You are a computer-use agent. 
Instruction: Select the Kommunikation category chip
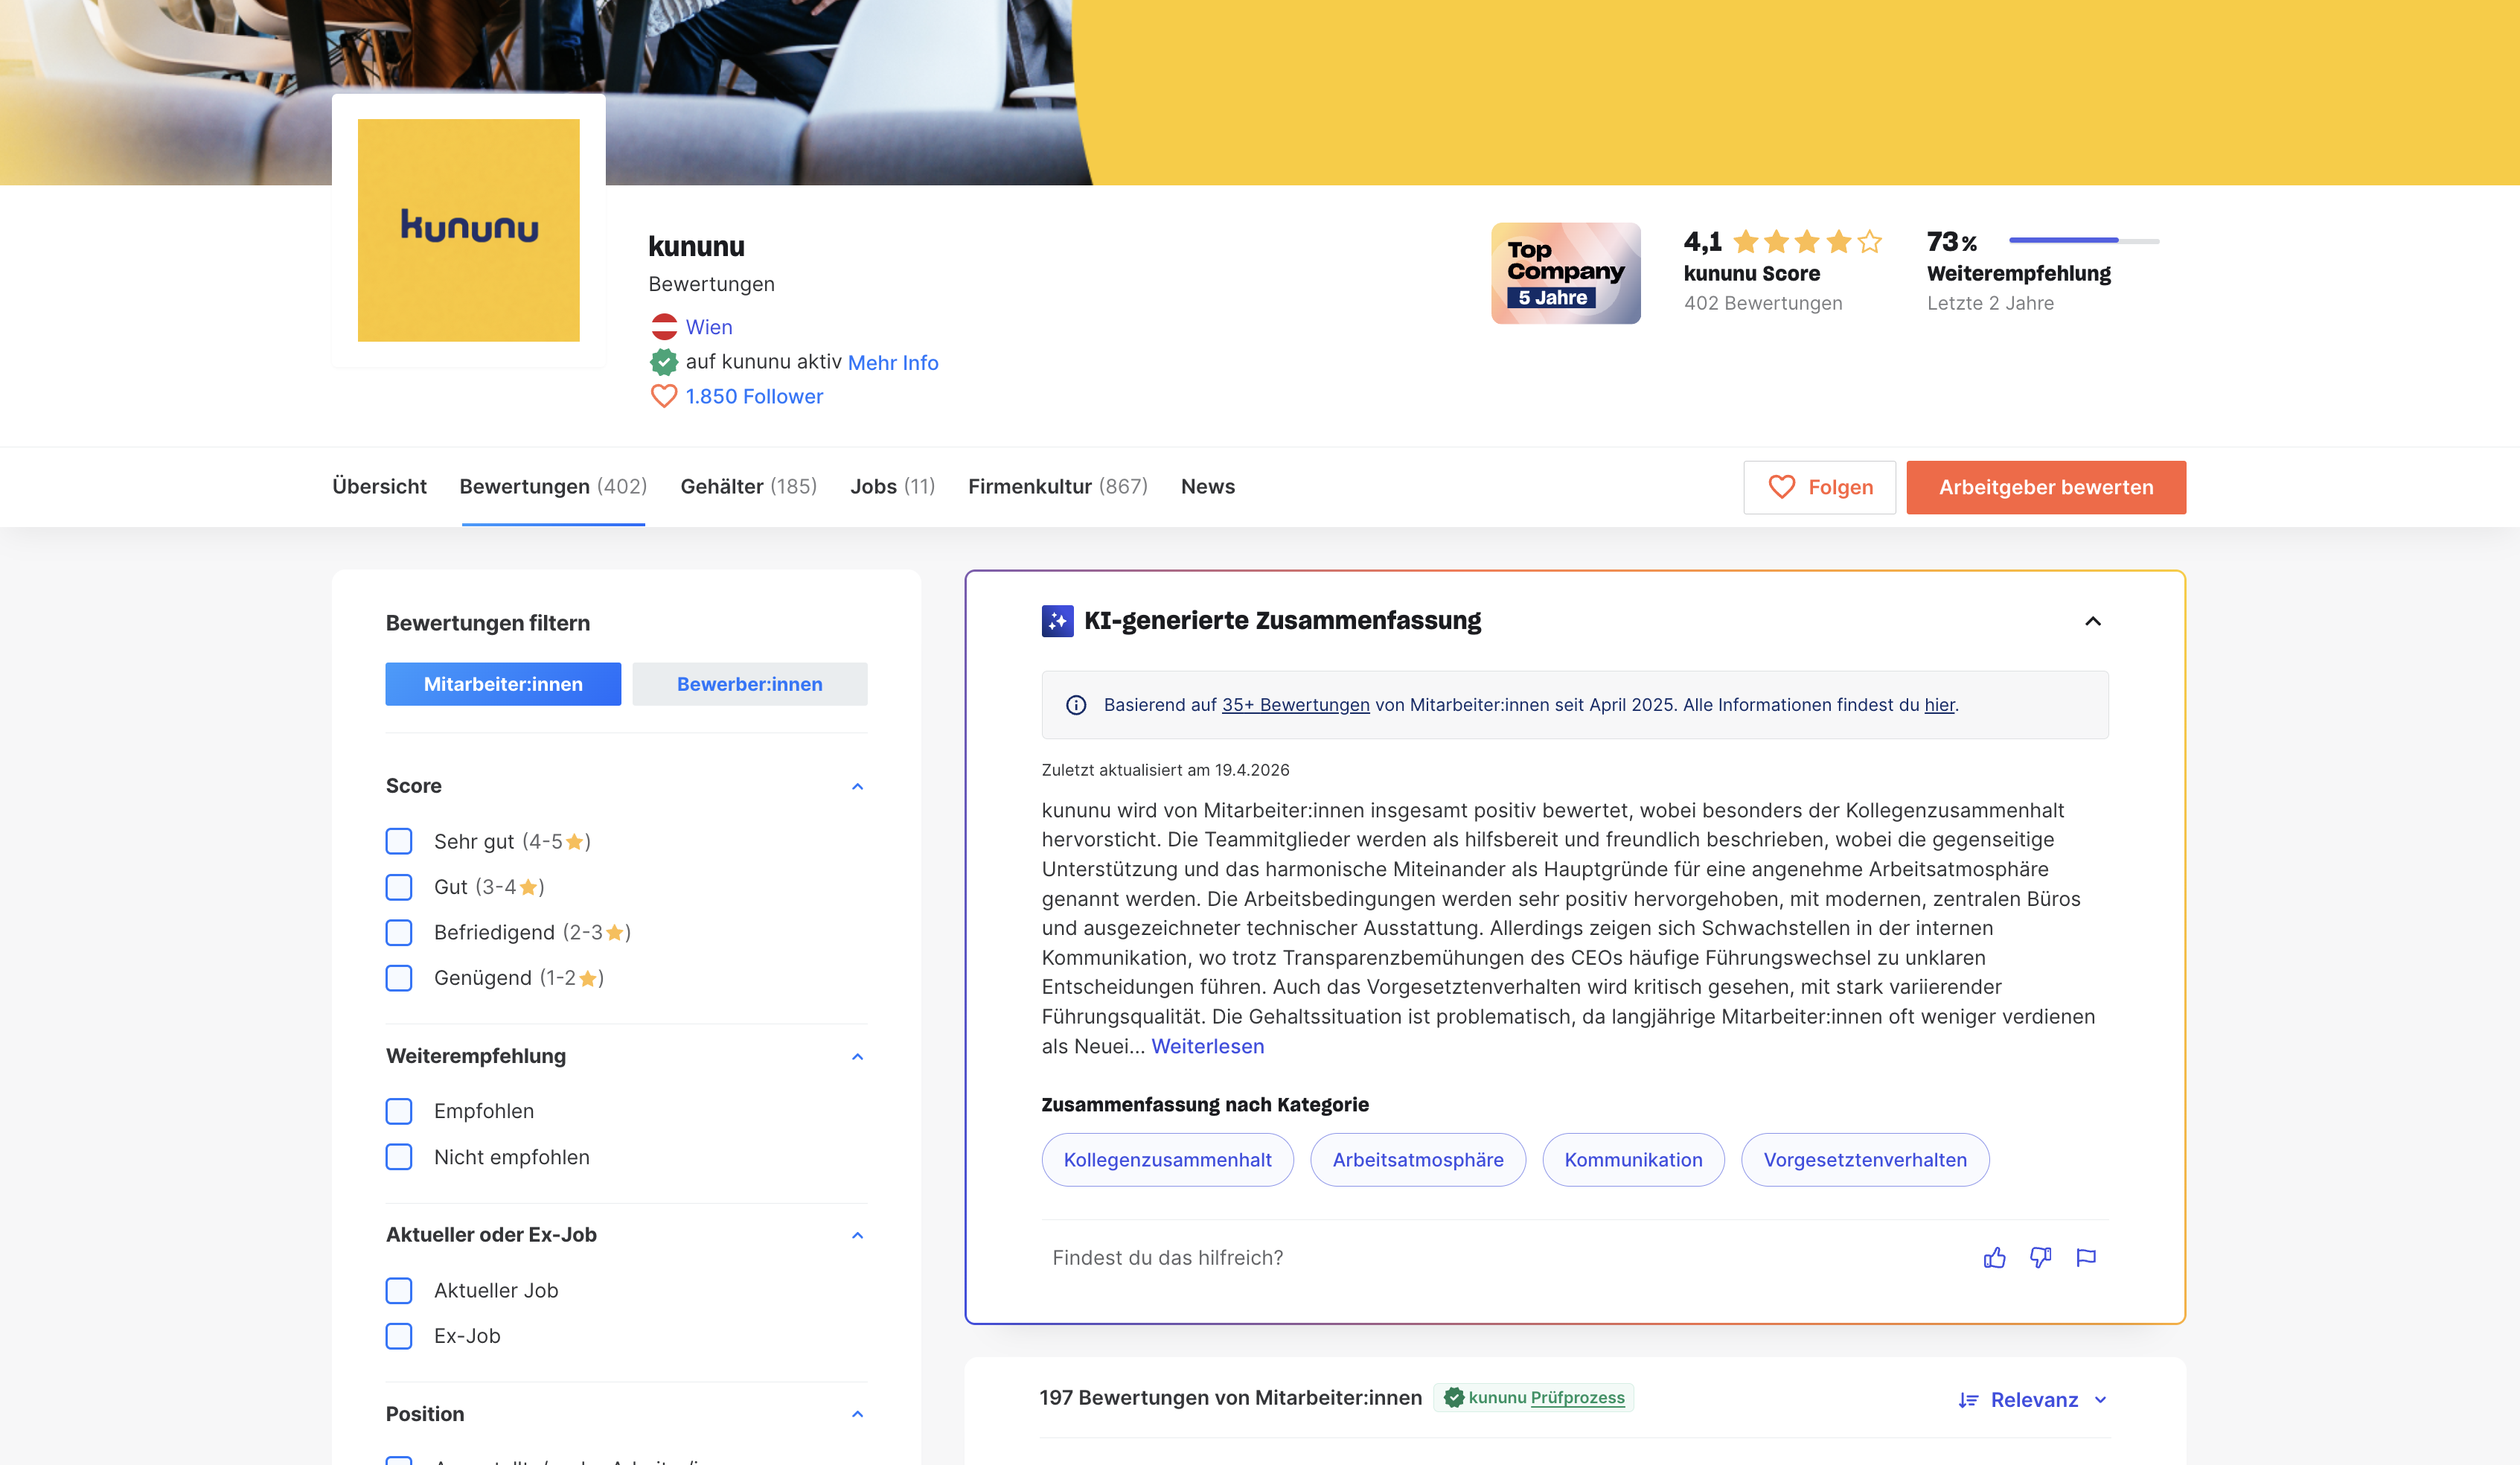[x=1633, y=1160]
